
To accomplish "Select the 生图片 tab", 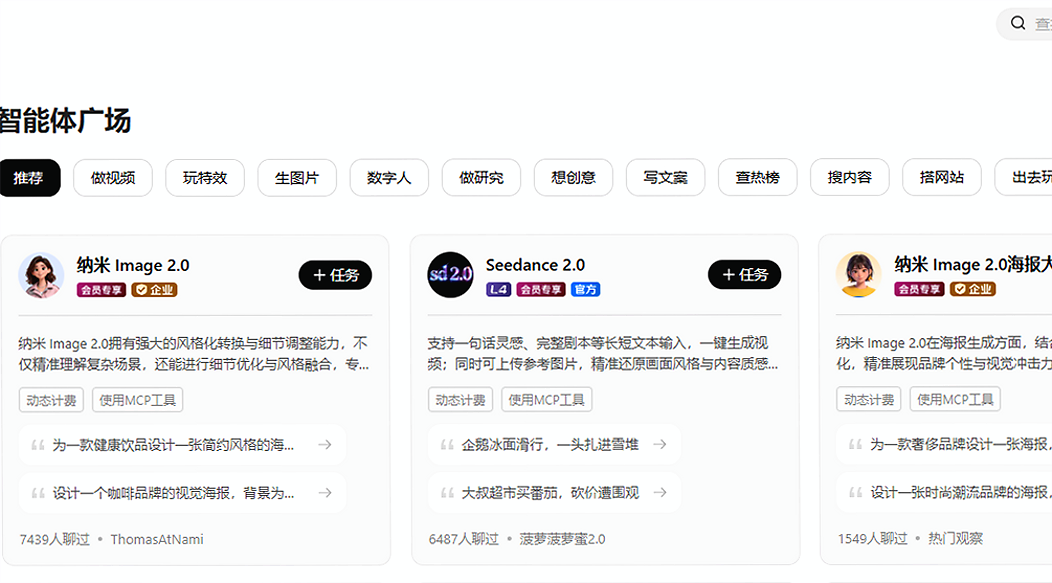I will click(x=297, y=178).
